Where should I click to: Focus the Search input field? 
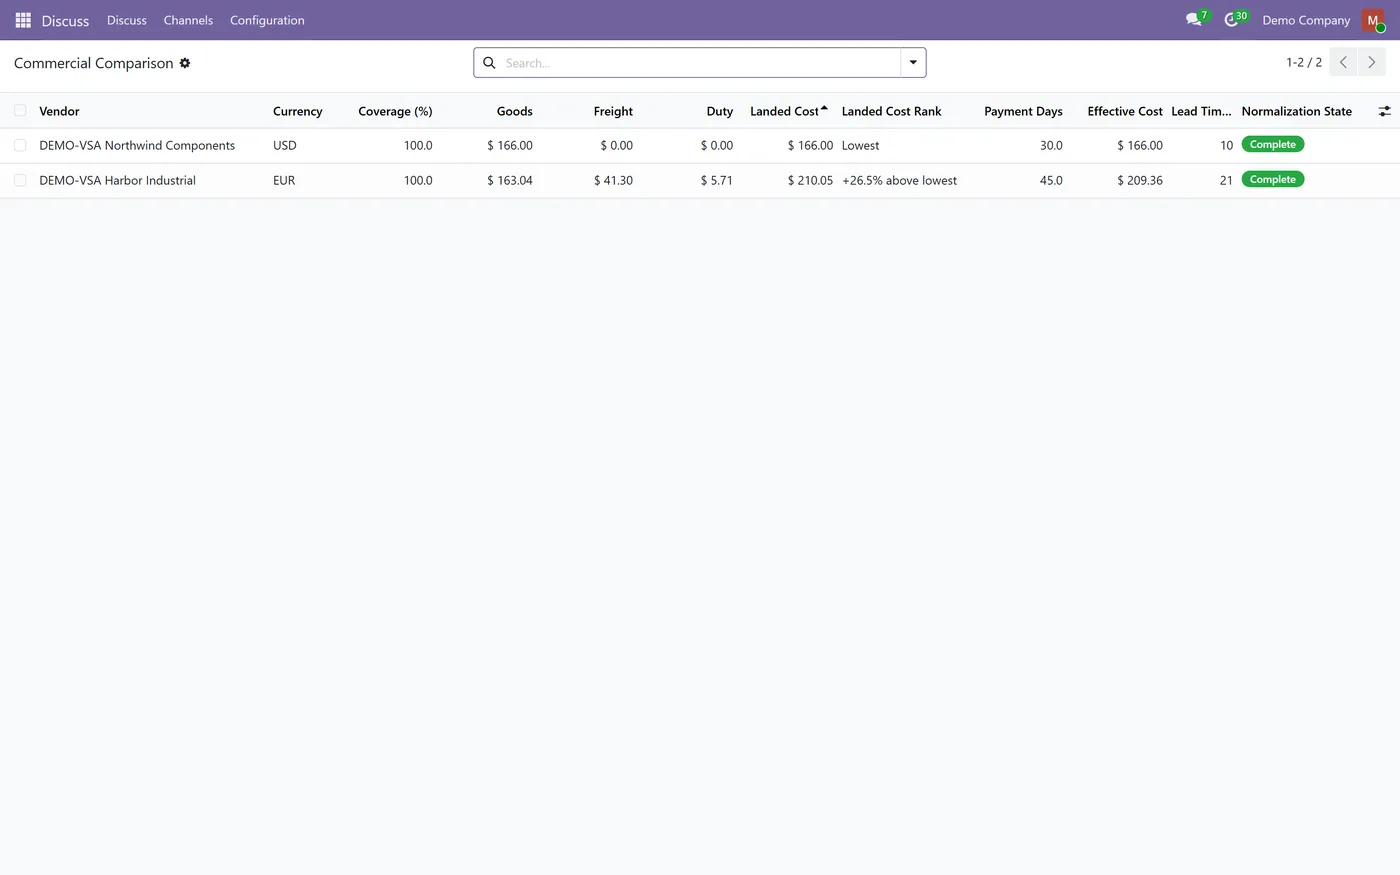[x=700, y=63]
